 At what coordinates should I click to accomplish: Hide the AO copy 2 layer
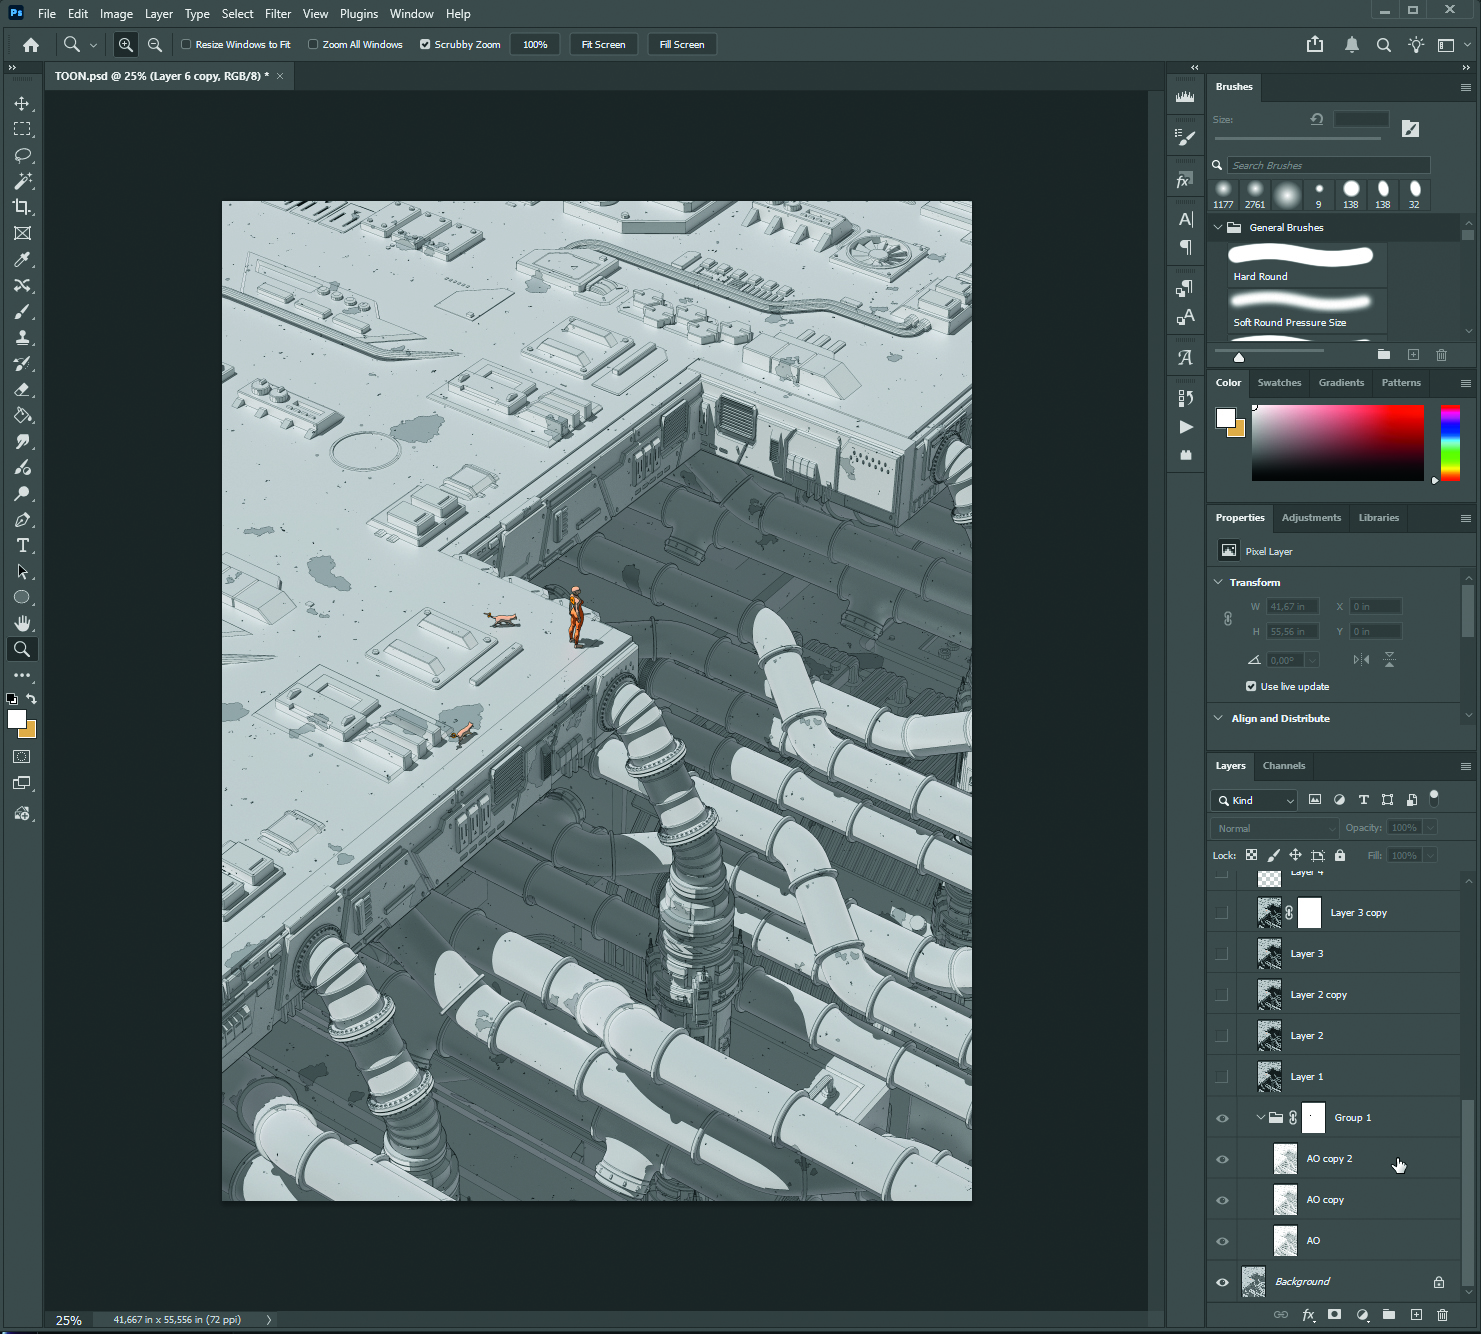(1222, 1160)
